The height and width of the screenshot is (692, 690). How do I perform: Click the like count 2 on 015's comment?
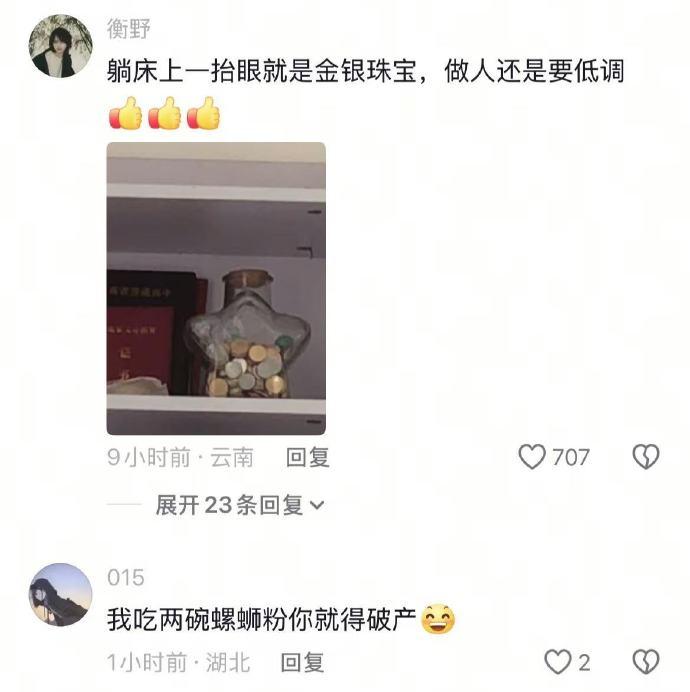(x=584, y=662)
